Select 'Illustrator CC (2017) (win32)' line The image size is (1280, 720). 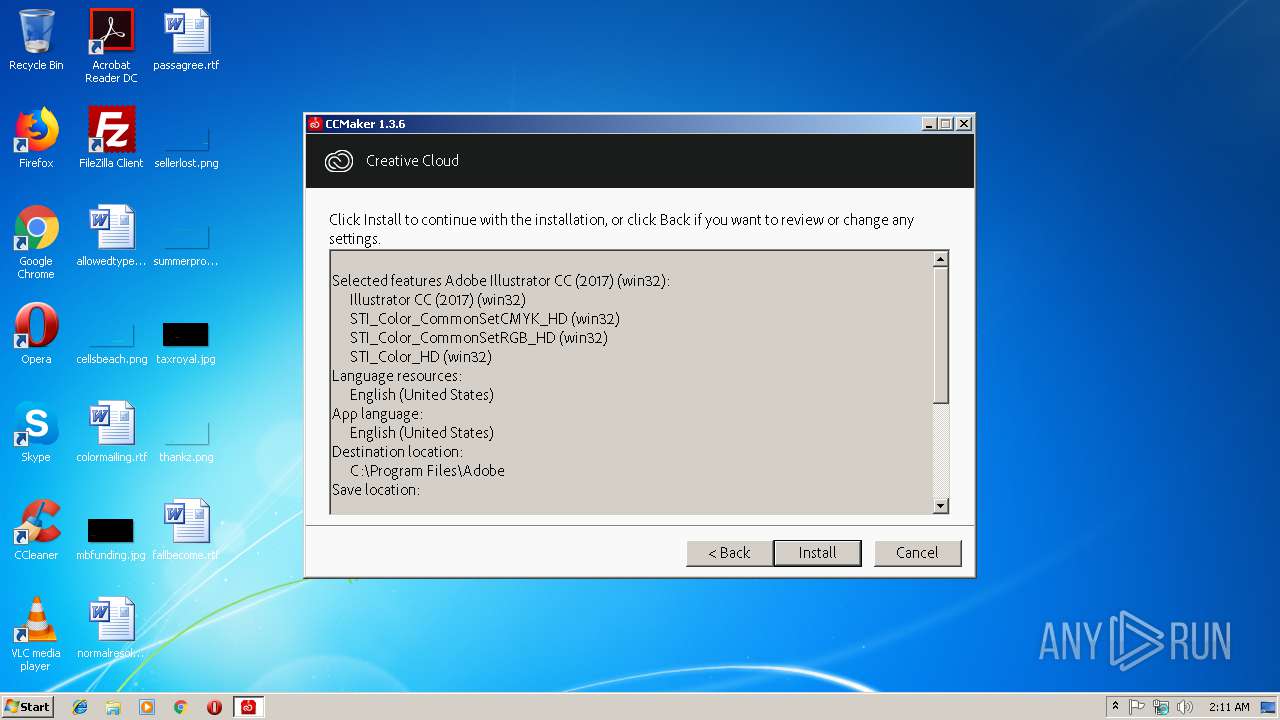tap(437, 299)
